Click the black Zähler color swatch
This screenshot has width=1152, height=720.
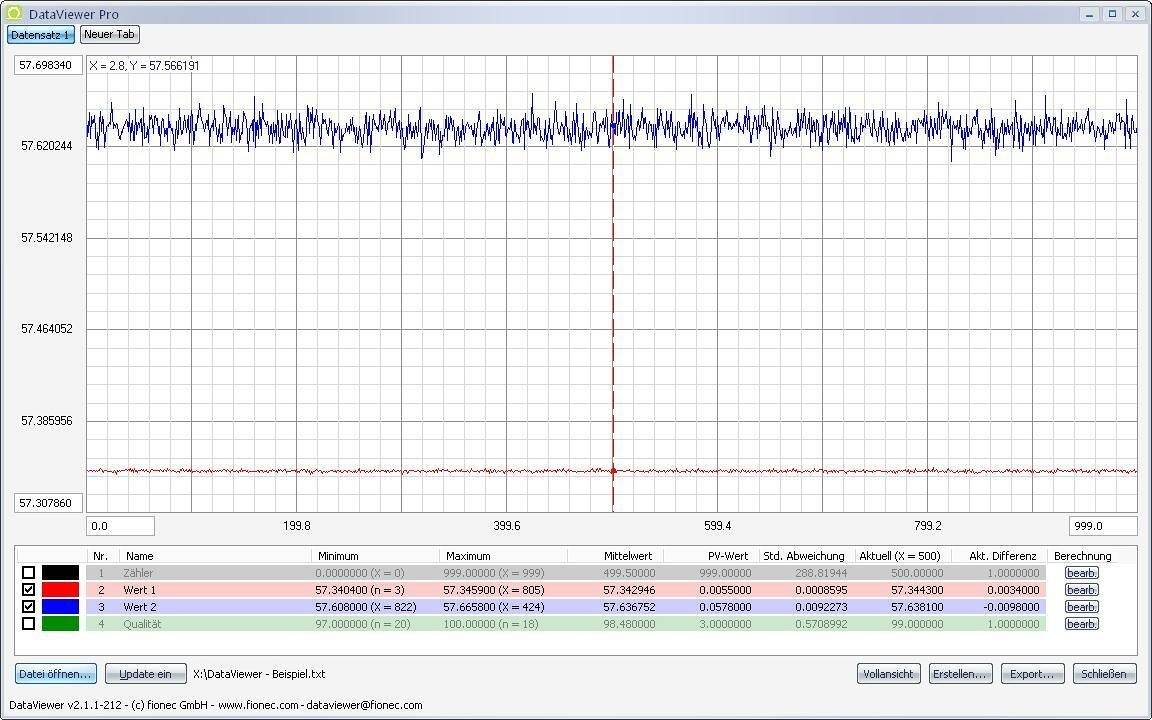pyautogui.click(x=60, y=572)
